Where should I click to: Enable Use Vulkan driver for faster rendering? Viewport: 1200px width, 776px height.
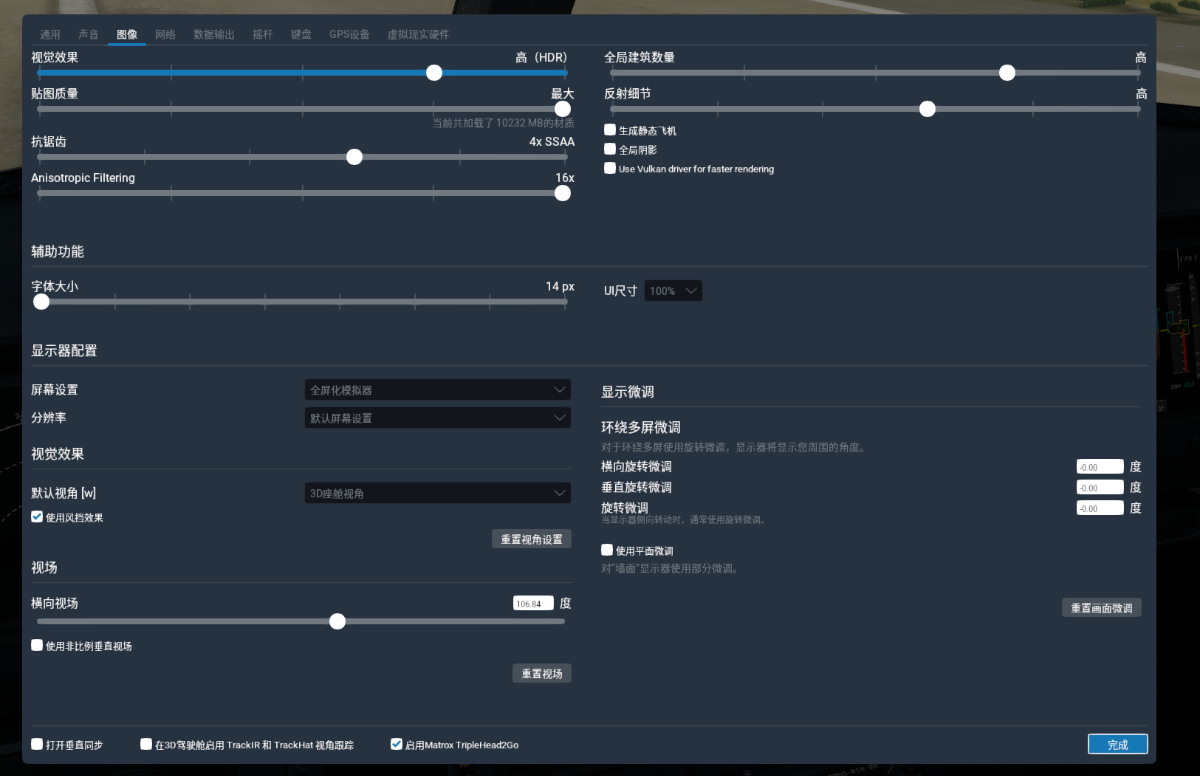[x=610, y=169]
